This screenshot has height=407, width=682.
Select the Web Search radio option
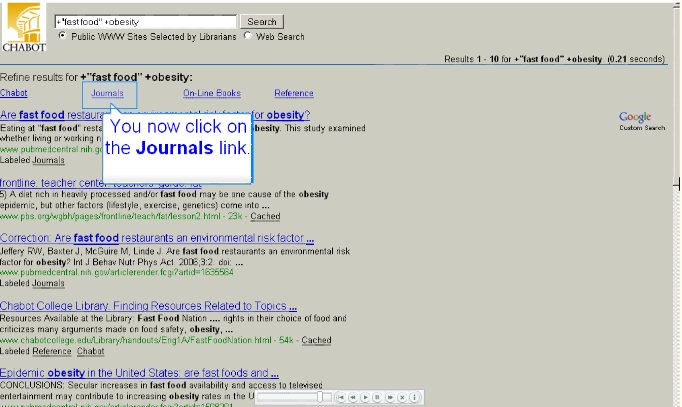247,36
